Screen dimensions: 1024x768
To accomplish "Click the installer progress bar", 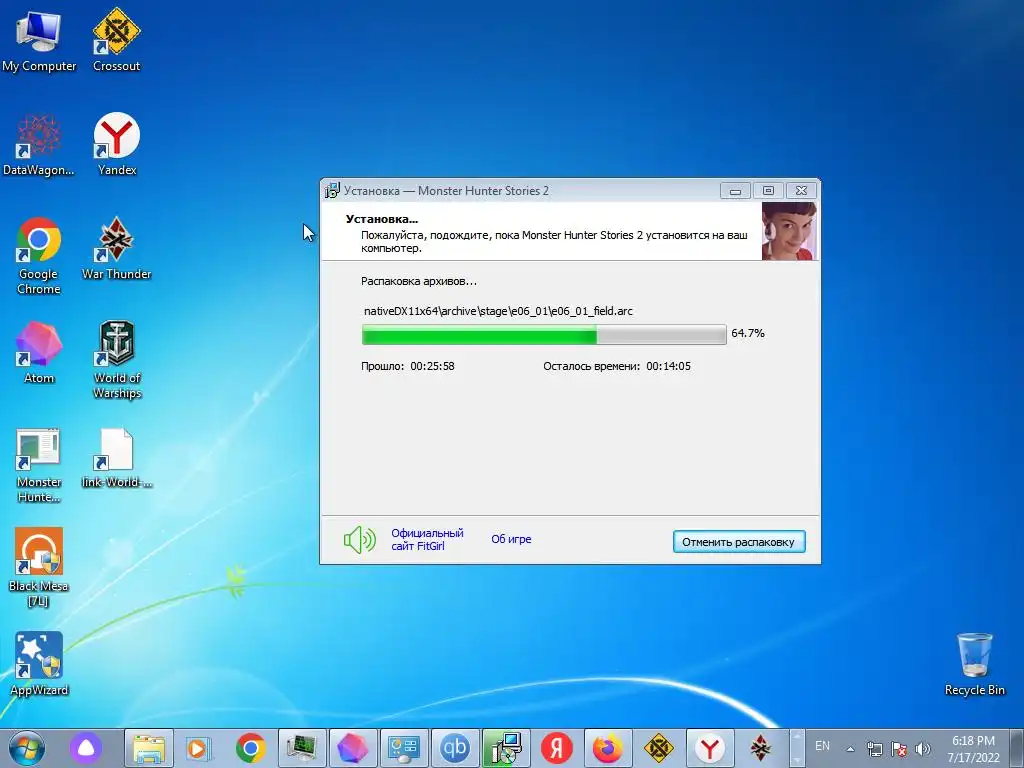I will (x=543, y=334).
